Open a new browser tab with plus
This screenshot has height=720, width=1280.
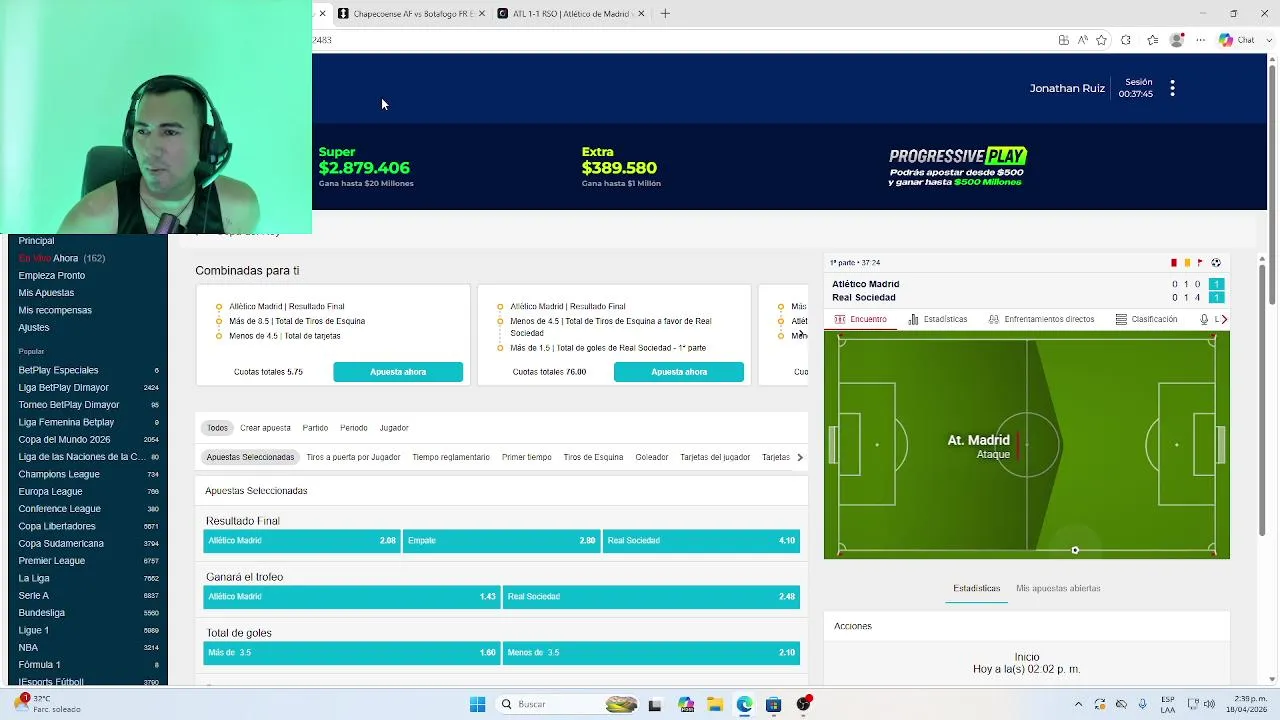665,14
